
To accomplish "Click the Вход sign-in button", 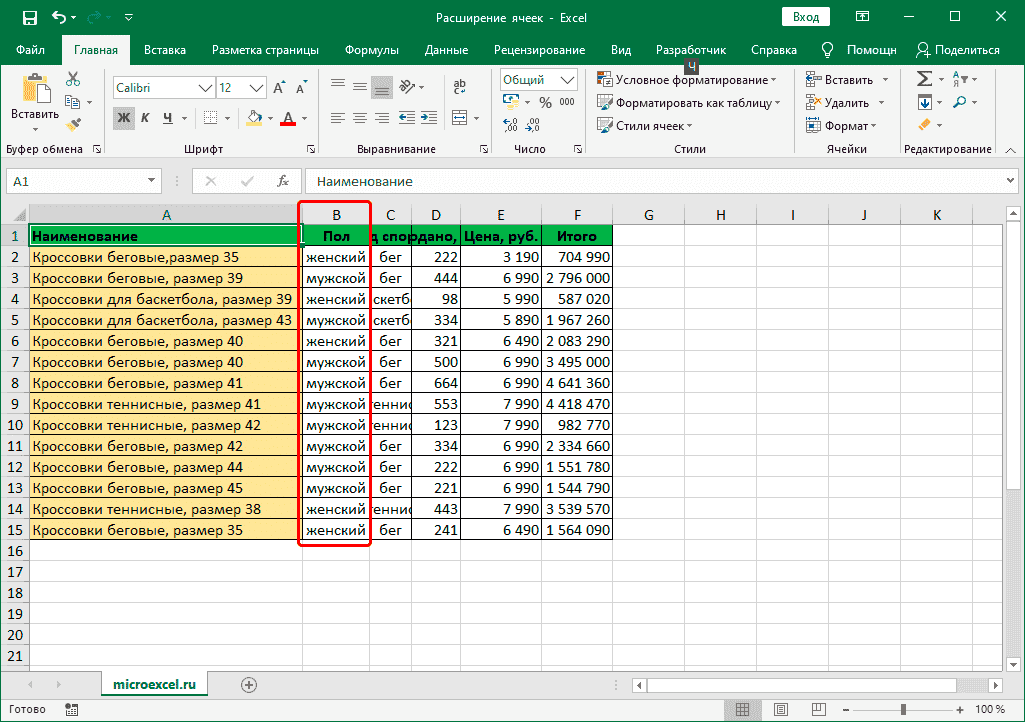I will pyautogui.click(x=805, y=17).
